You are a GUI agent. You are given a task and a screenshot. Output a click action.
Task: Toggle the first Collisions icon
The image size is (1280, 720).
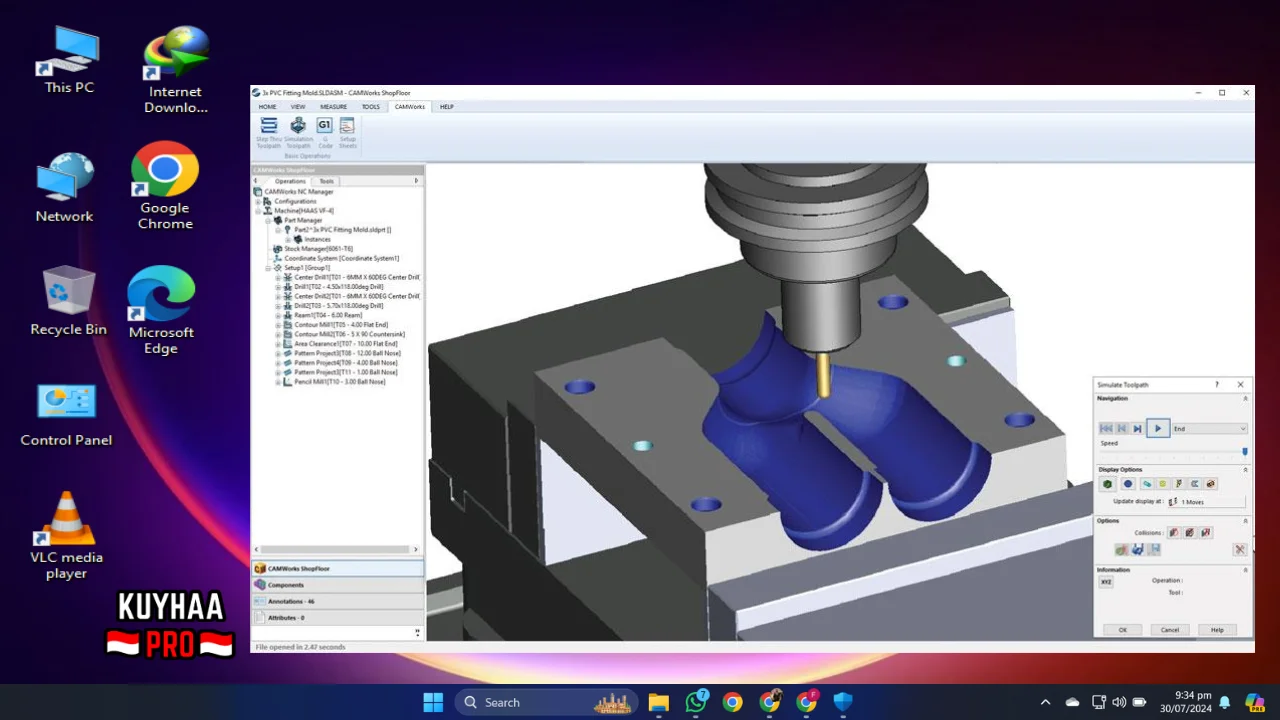point(1174,533)
